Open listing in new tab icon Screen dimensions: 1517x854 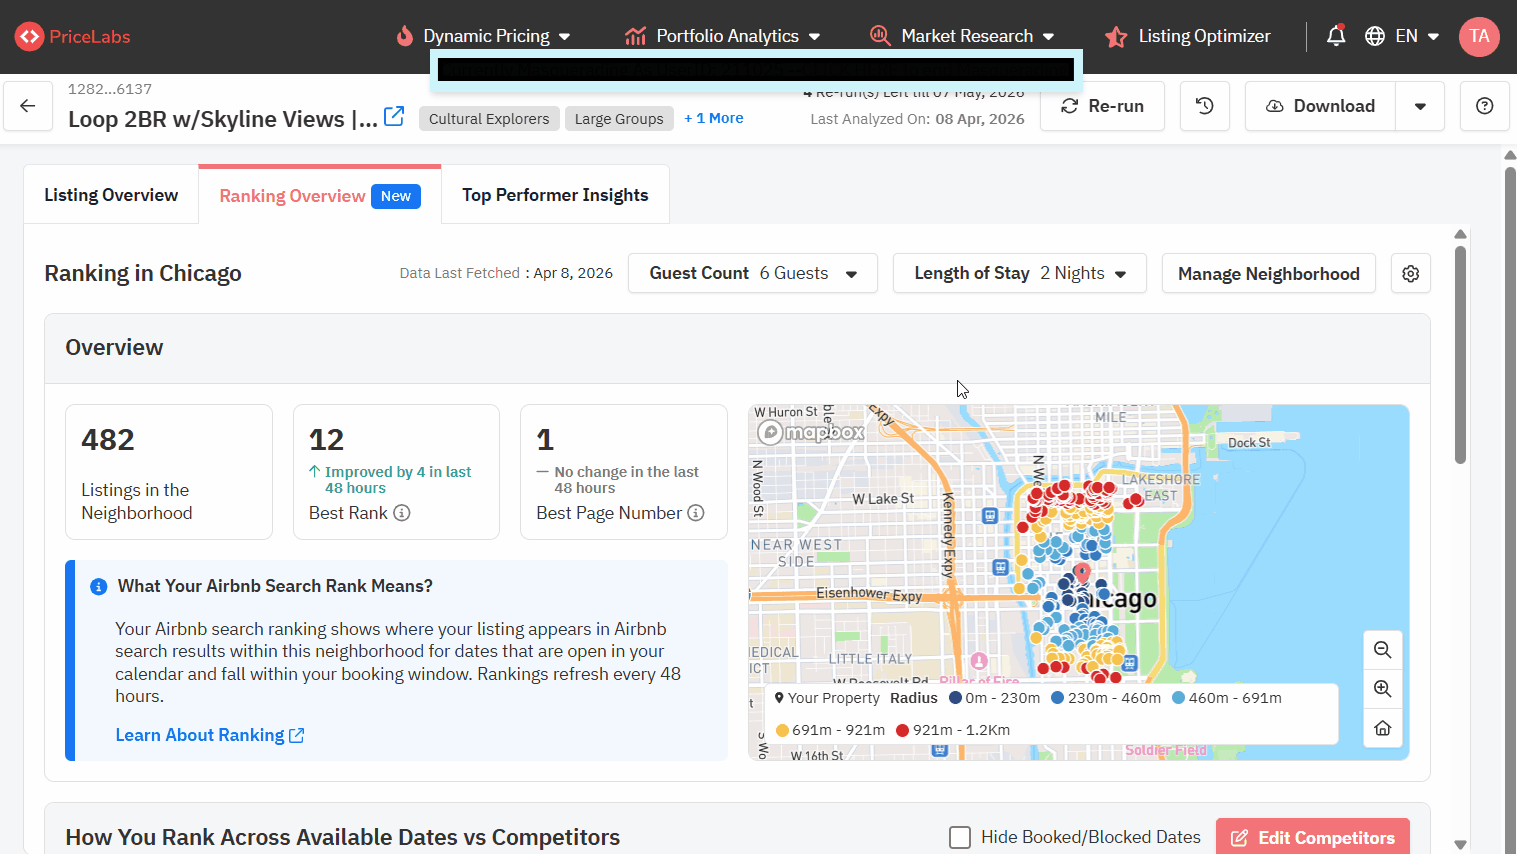[x=394, y=117]
